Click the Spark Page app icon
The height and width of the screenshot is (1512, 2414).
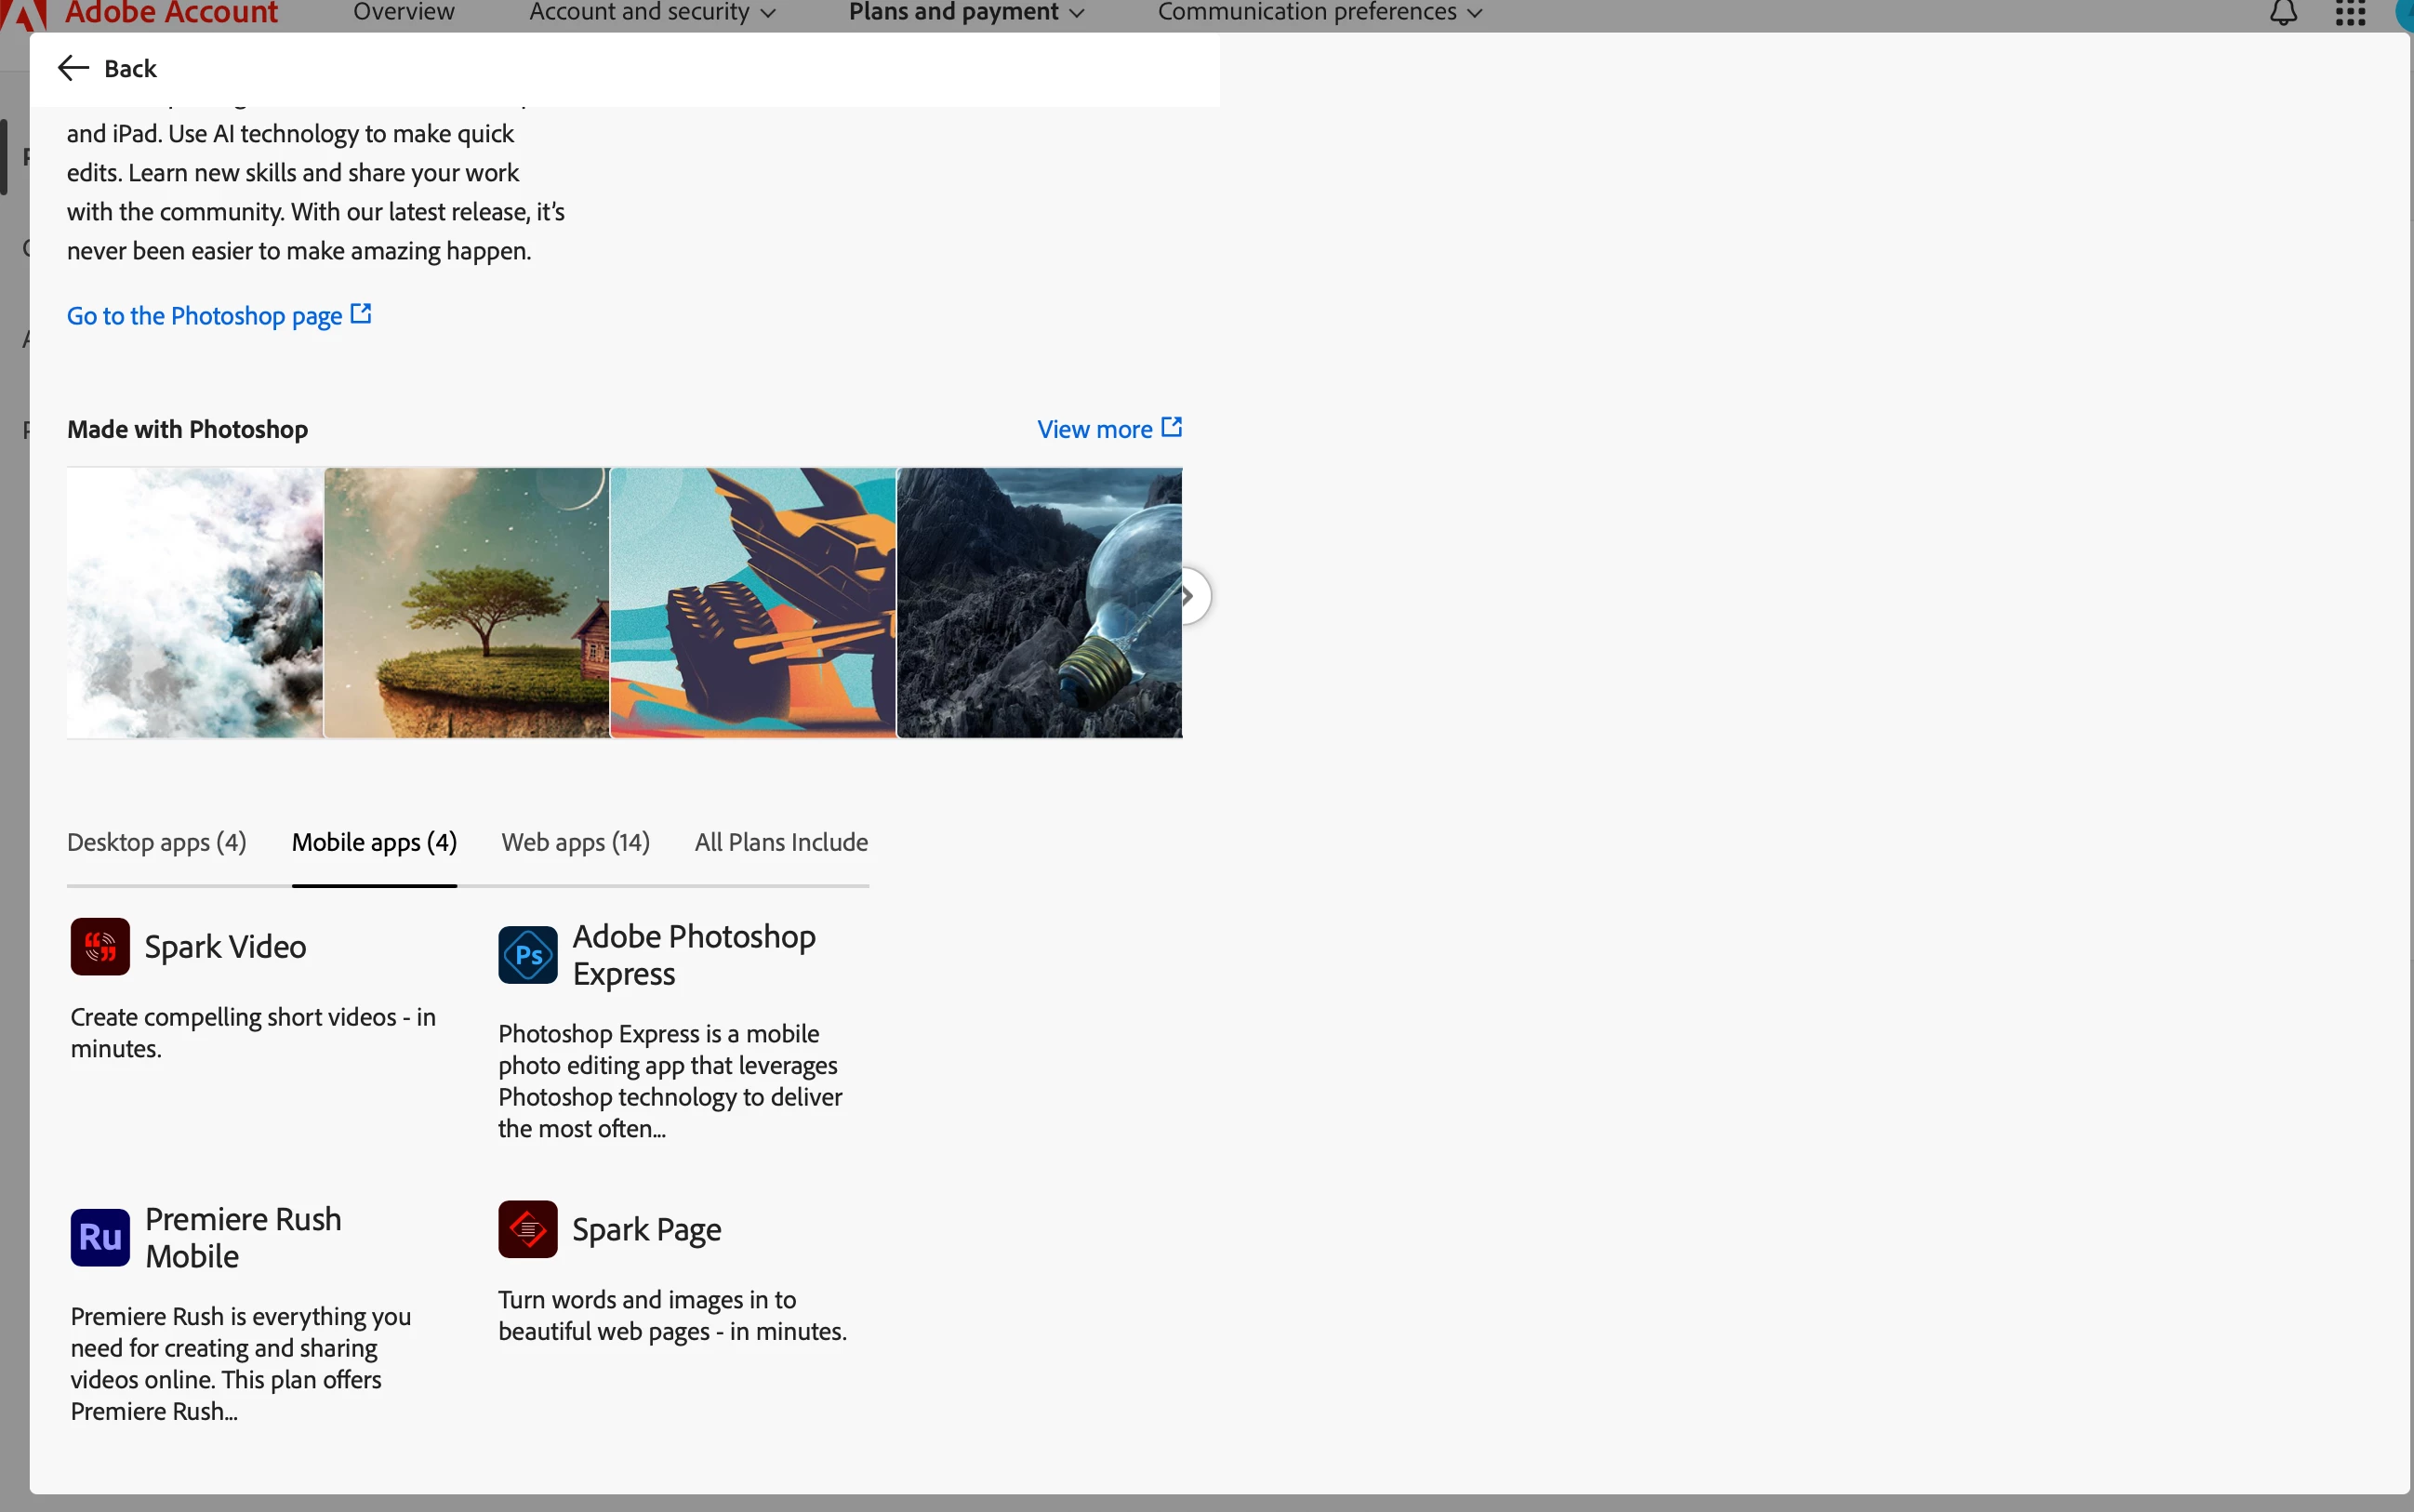click(528, 1229)
